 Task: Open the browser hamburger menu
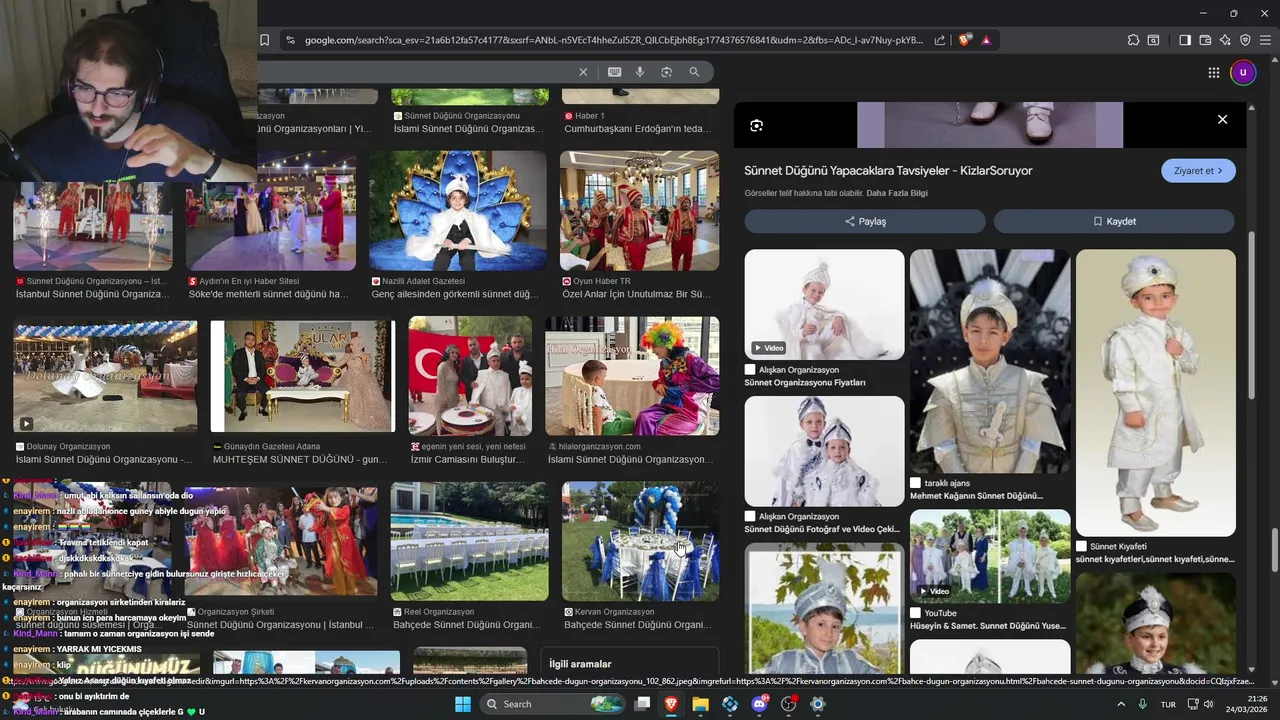coord(1265,40)
